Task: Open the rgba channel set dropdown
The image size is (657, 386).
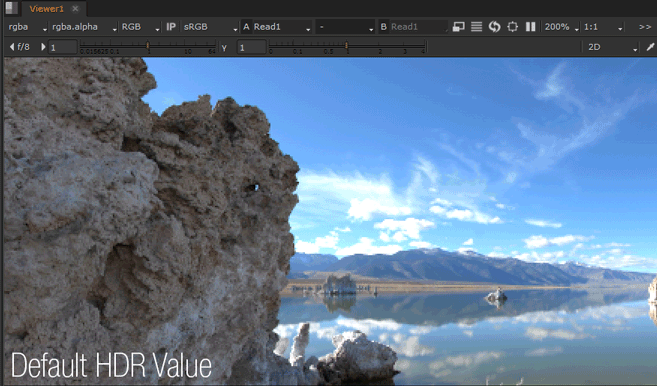Action: (27, 27)
